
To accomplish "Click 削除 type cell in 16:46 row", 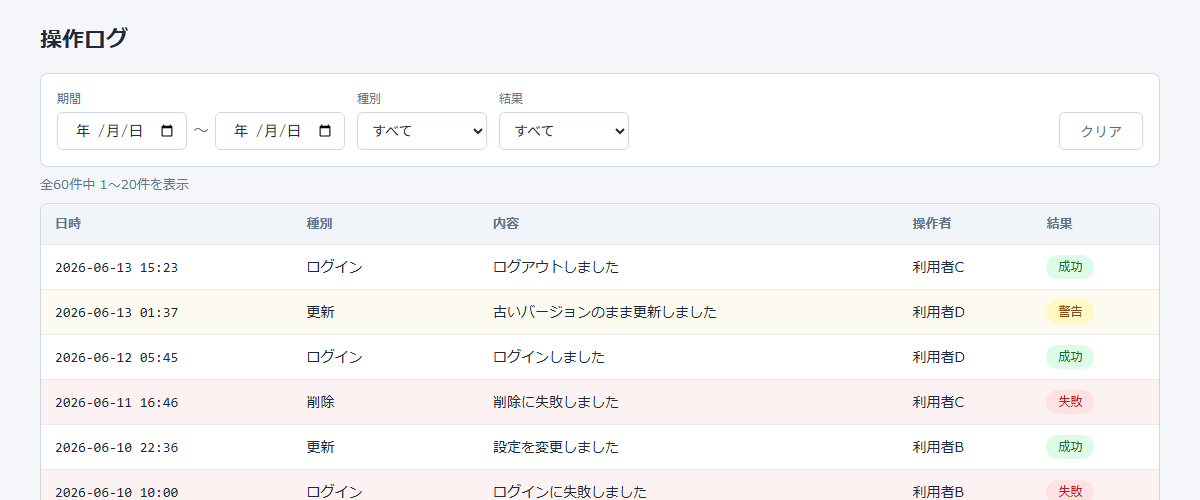I will coord(321,402).
